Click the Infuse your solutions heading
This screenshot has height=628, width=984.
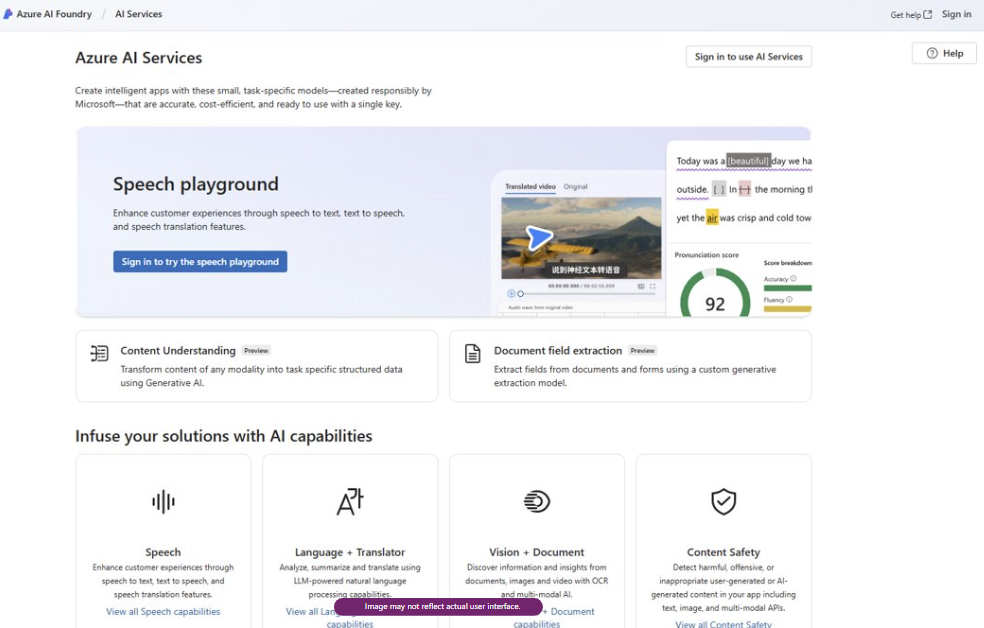223,436
